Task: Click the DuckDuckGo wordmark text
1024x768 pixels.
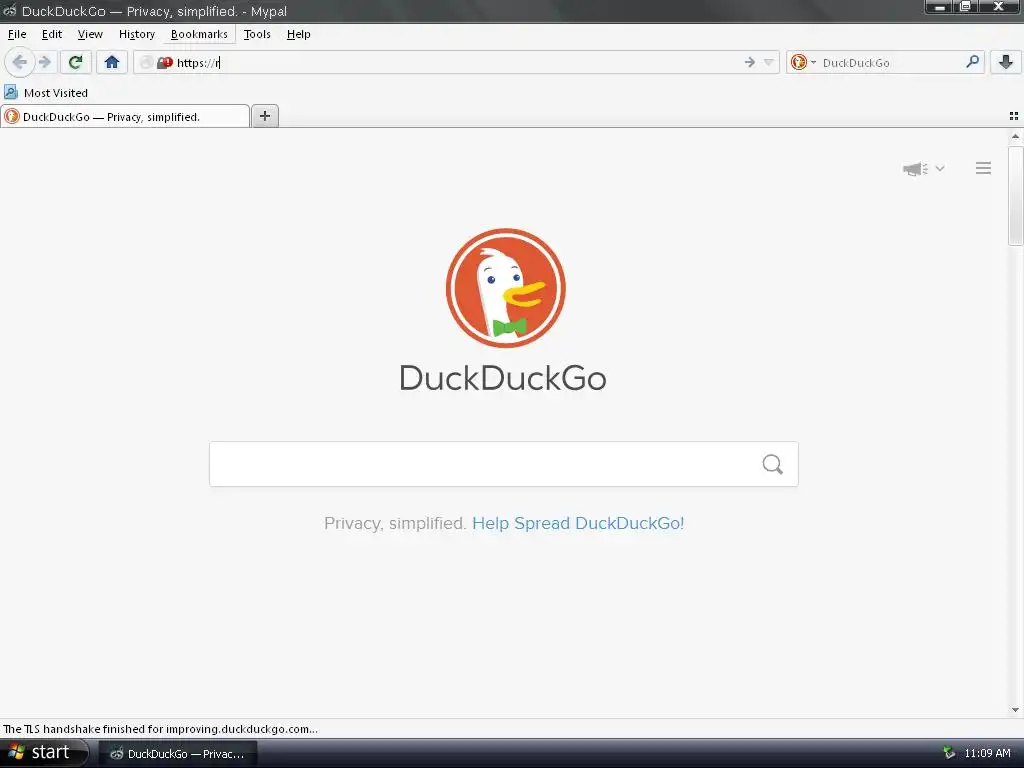Action: (x=503, y=378)
